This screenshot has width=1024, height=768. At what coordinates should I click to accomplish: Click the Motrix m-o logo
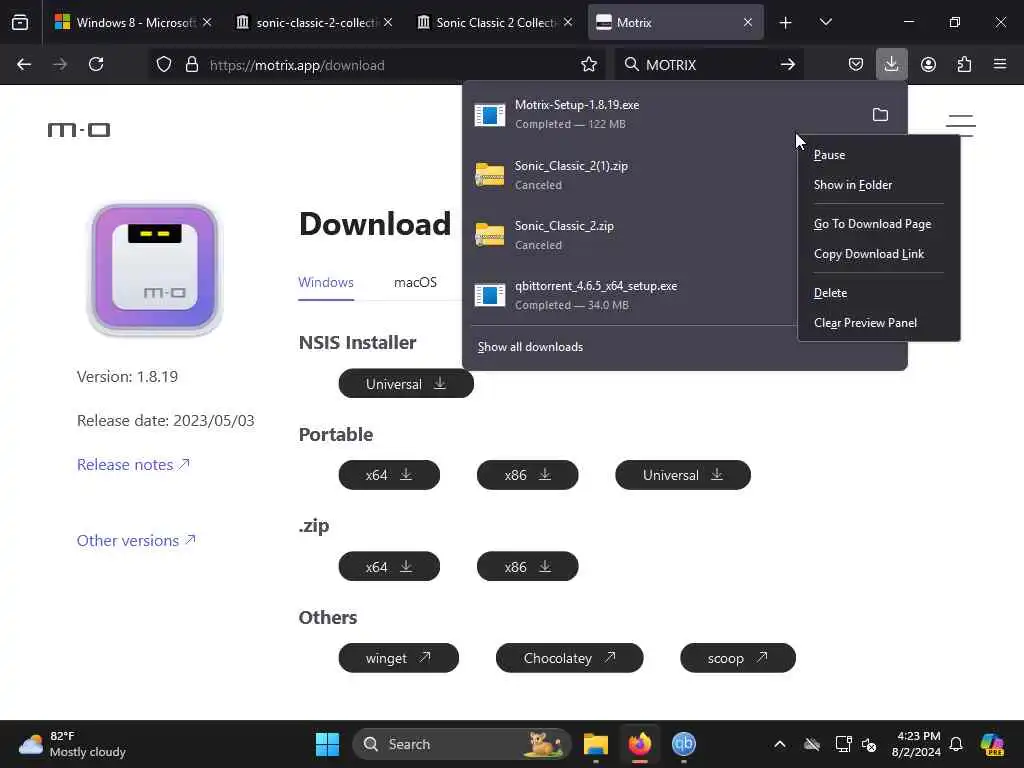[x=79, y=130]
